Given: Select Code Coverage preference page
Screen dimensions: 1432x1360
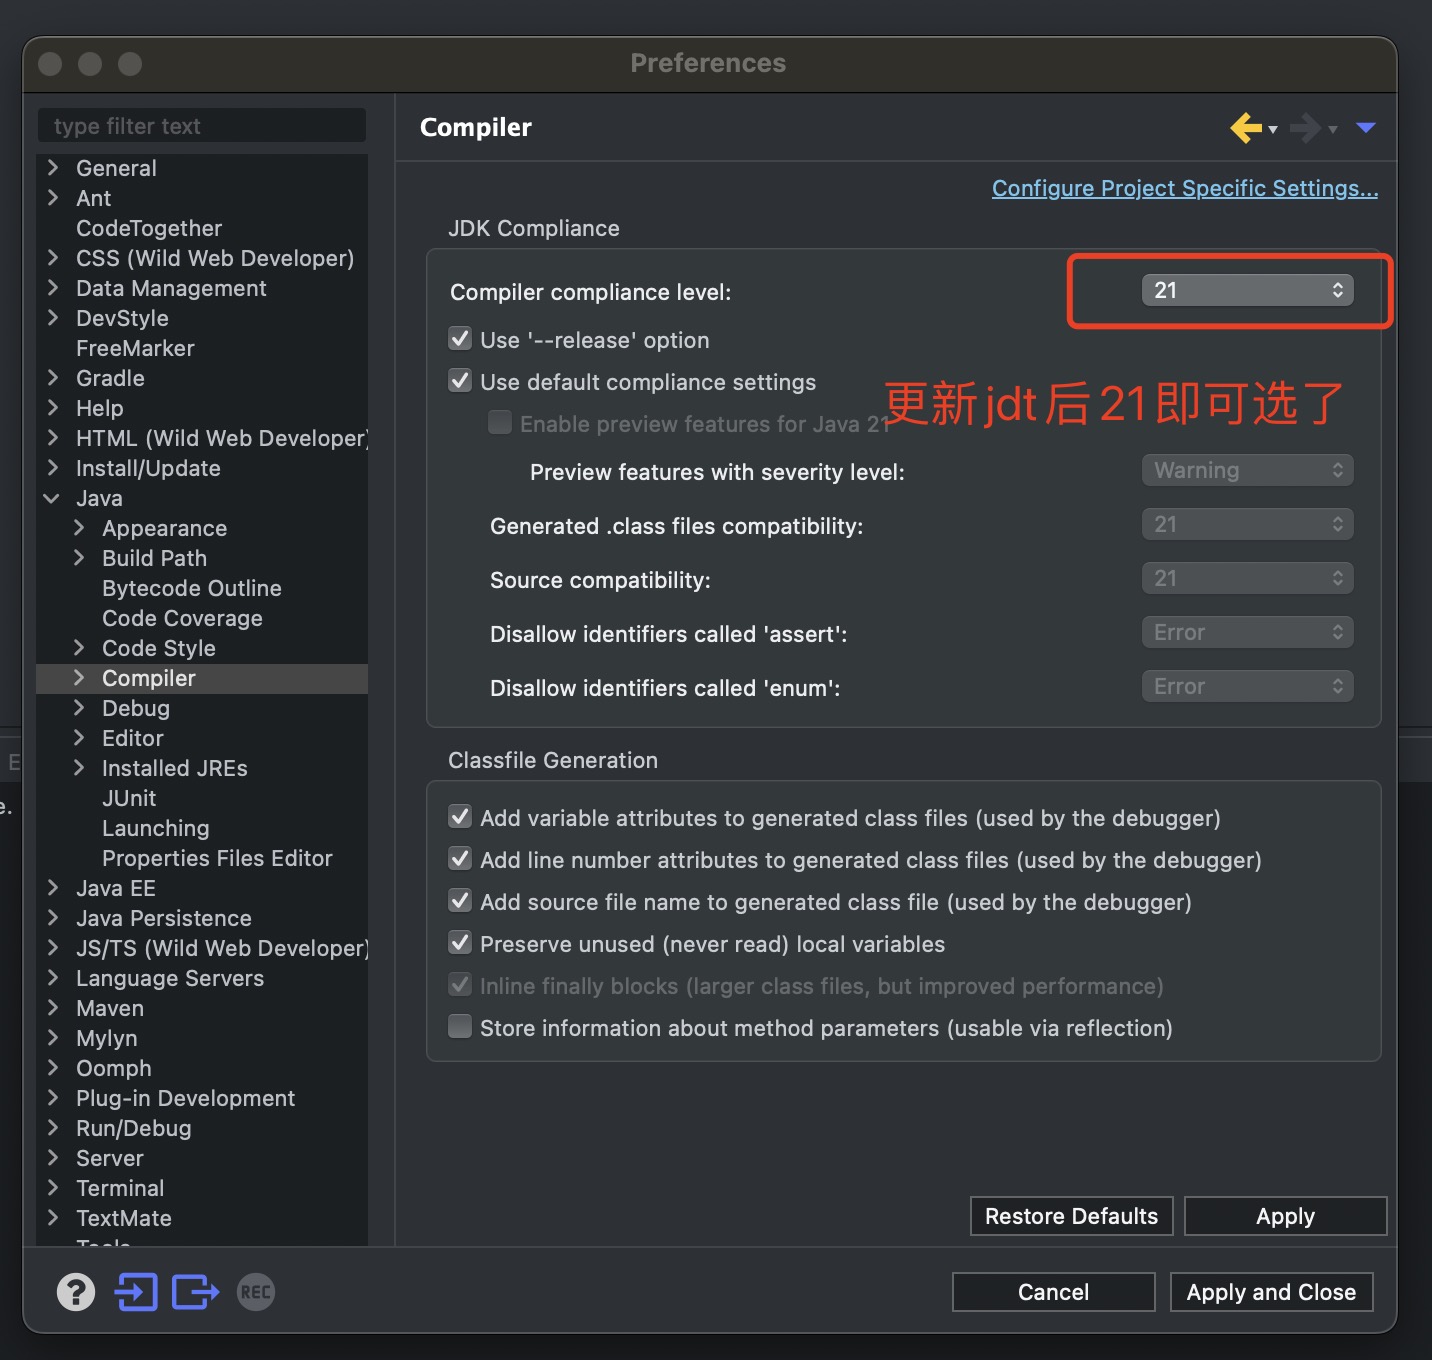Looking at the screenshot, I should (x=182, y=618).
